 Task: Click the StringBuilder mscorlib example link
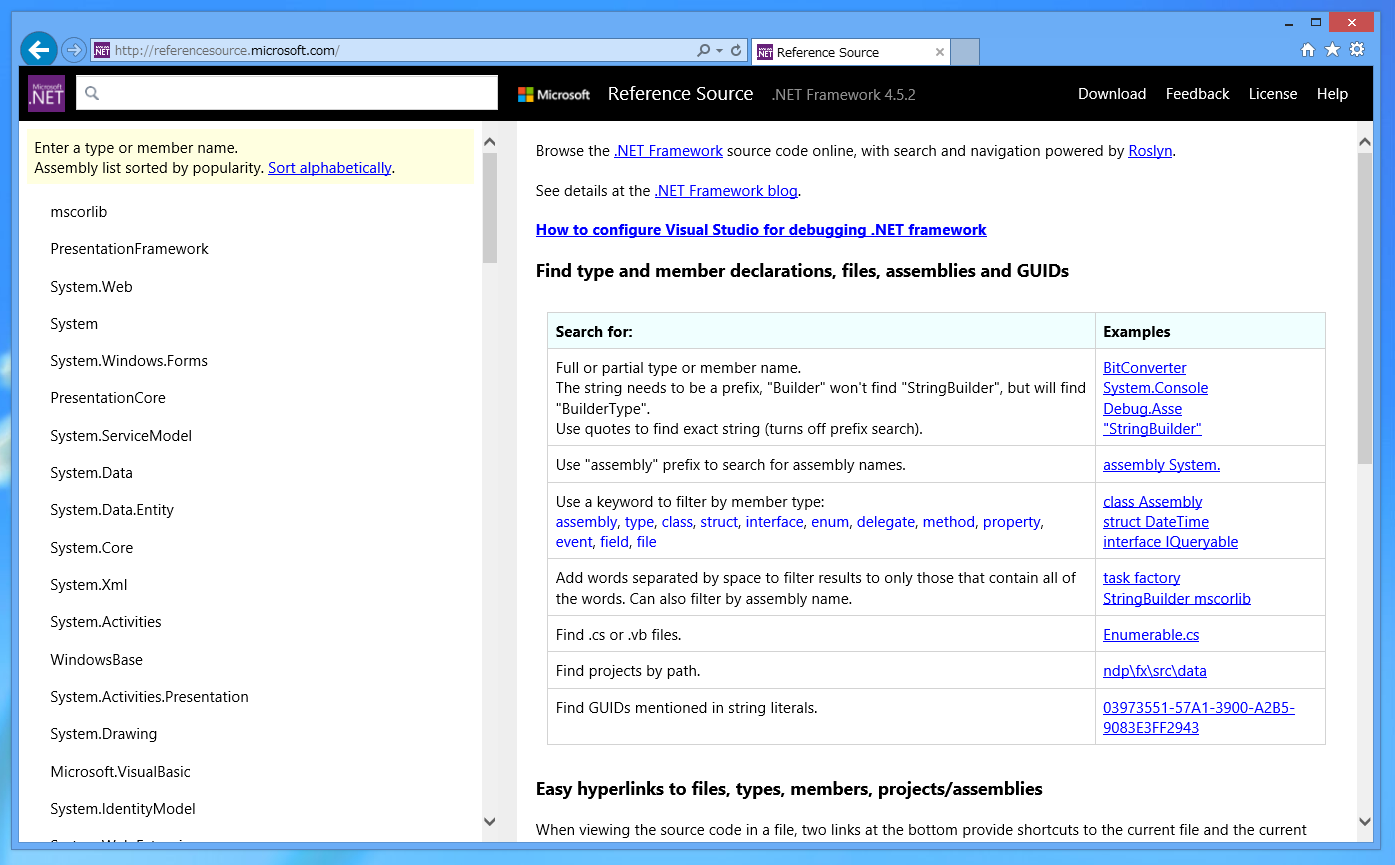click(x=1176, y=599)
